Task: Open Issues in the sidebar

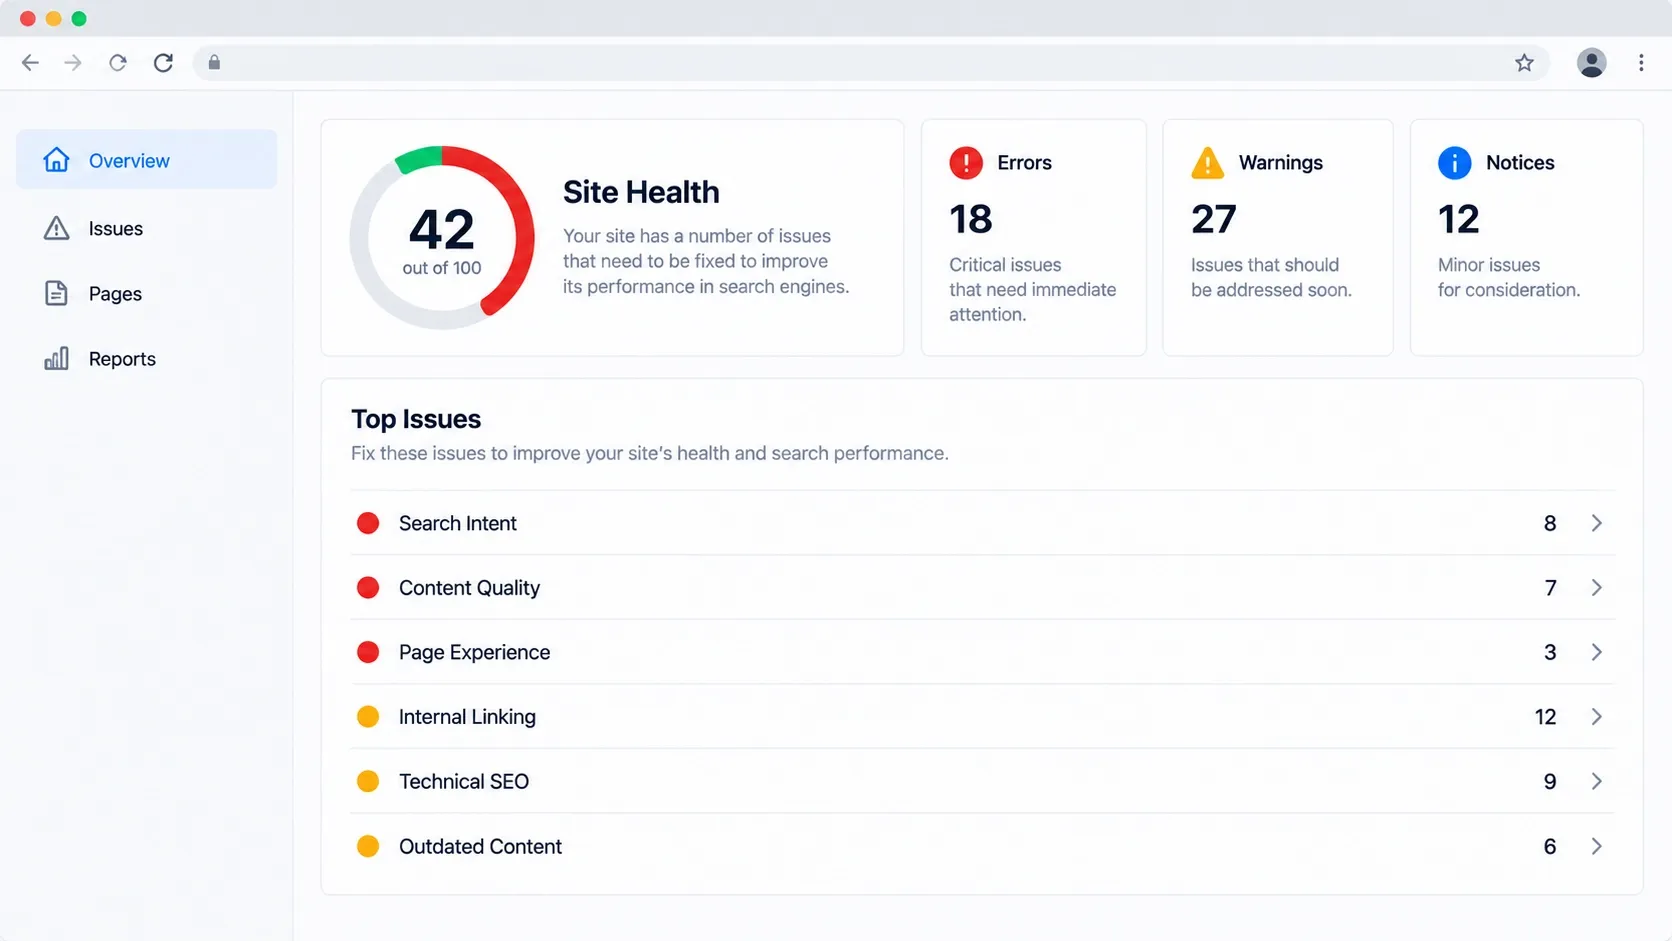Action: pos(147,228)
